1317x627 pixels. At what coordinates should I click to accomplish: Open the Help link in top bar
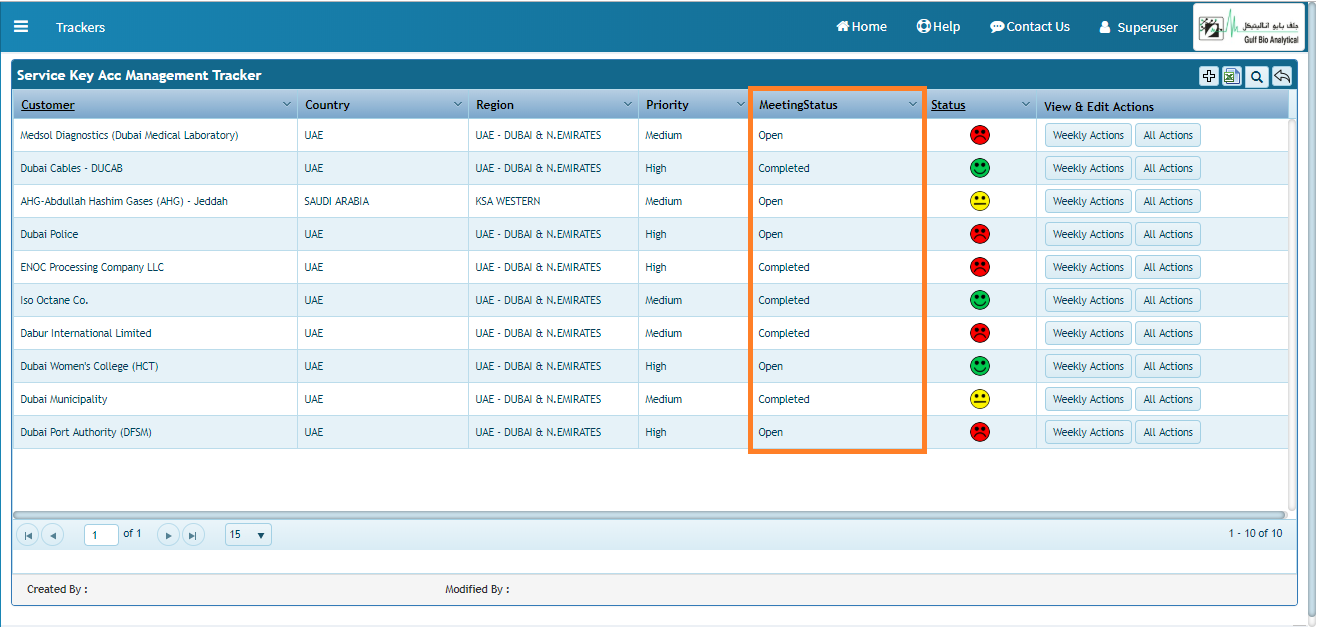click(938, 27)
